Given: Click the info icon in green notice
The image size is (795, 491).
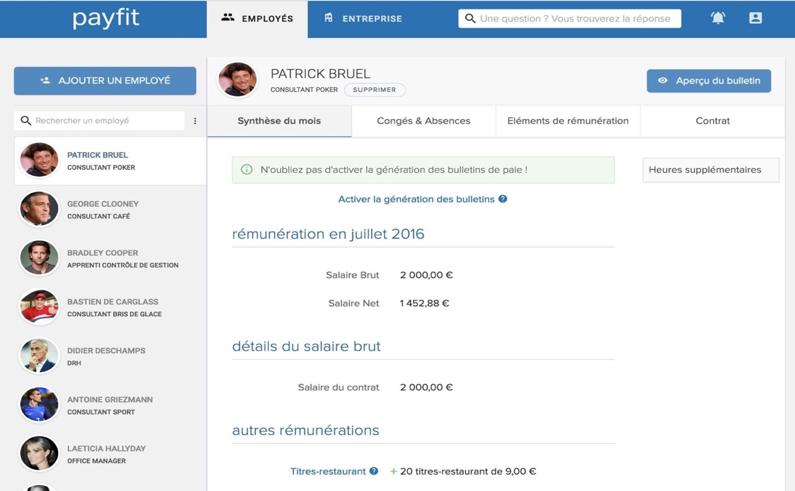Looking at the screenshot, I should pos(246,169).
